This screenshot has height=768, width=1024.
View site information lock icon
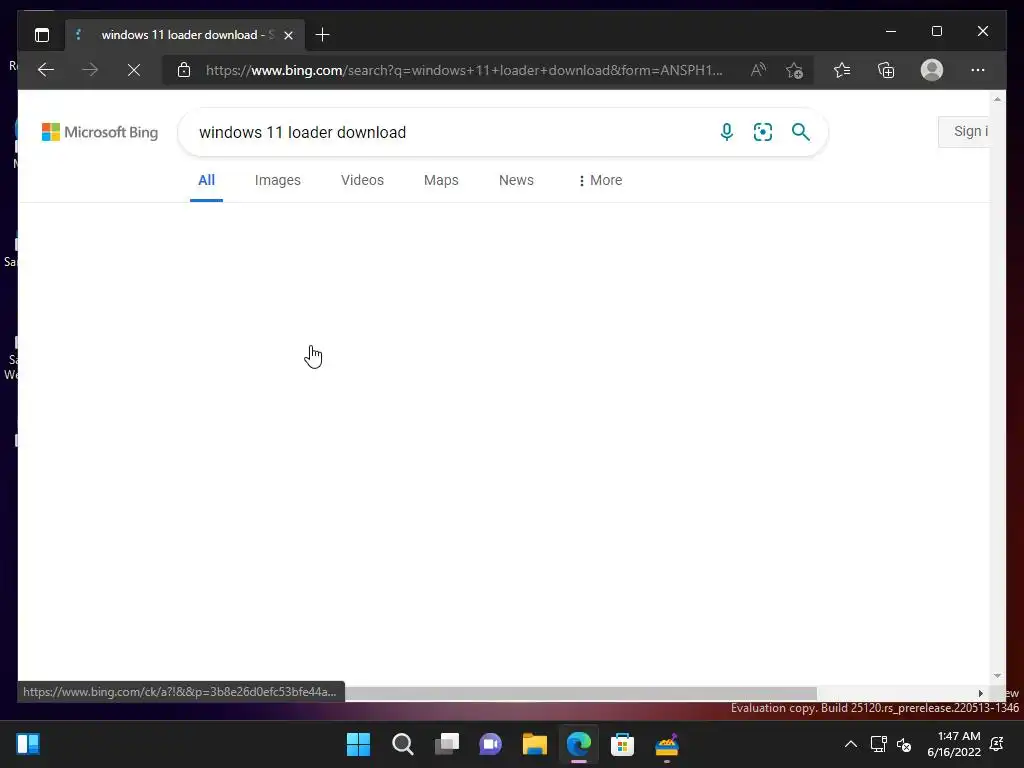pos(184,70)
